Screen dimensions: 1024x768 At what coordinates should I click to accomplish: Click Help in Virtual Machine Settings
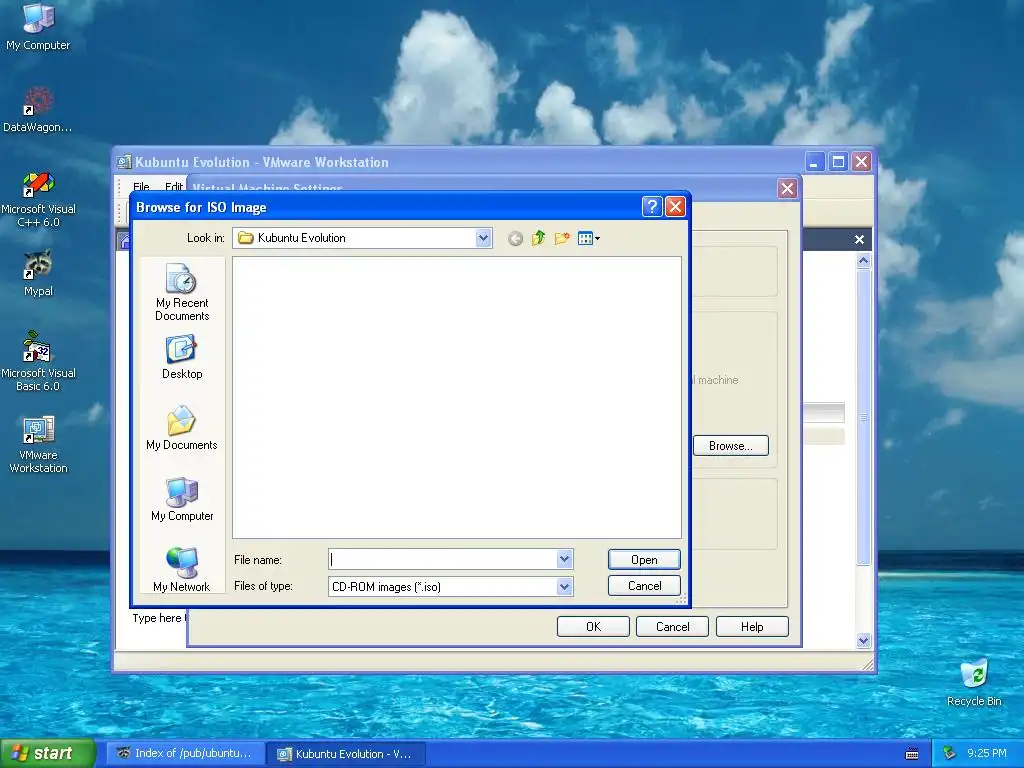coord(752,627)
